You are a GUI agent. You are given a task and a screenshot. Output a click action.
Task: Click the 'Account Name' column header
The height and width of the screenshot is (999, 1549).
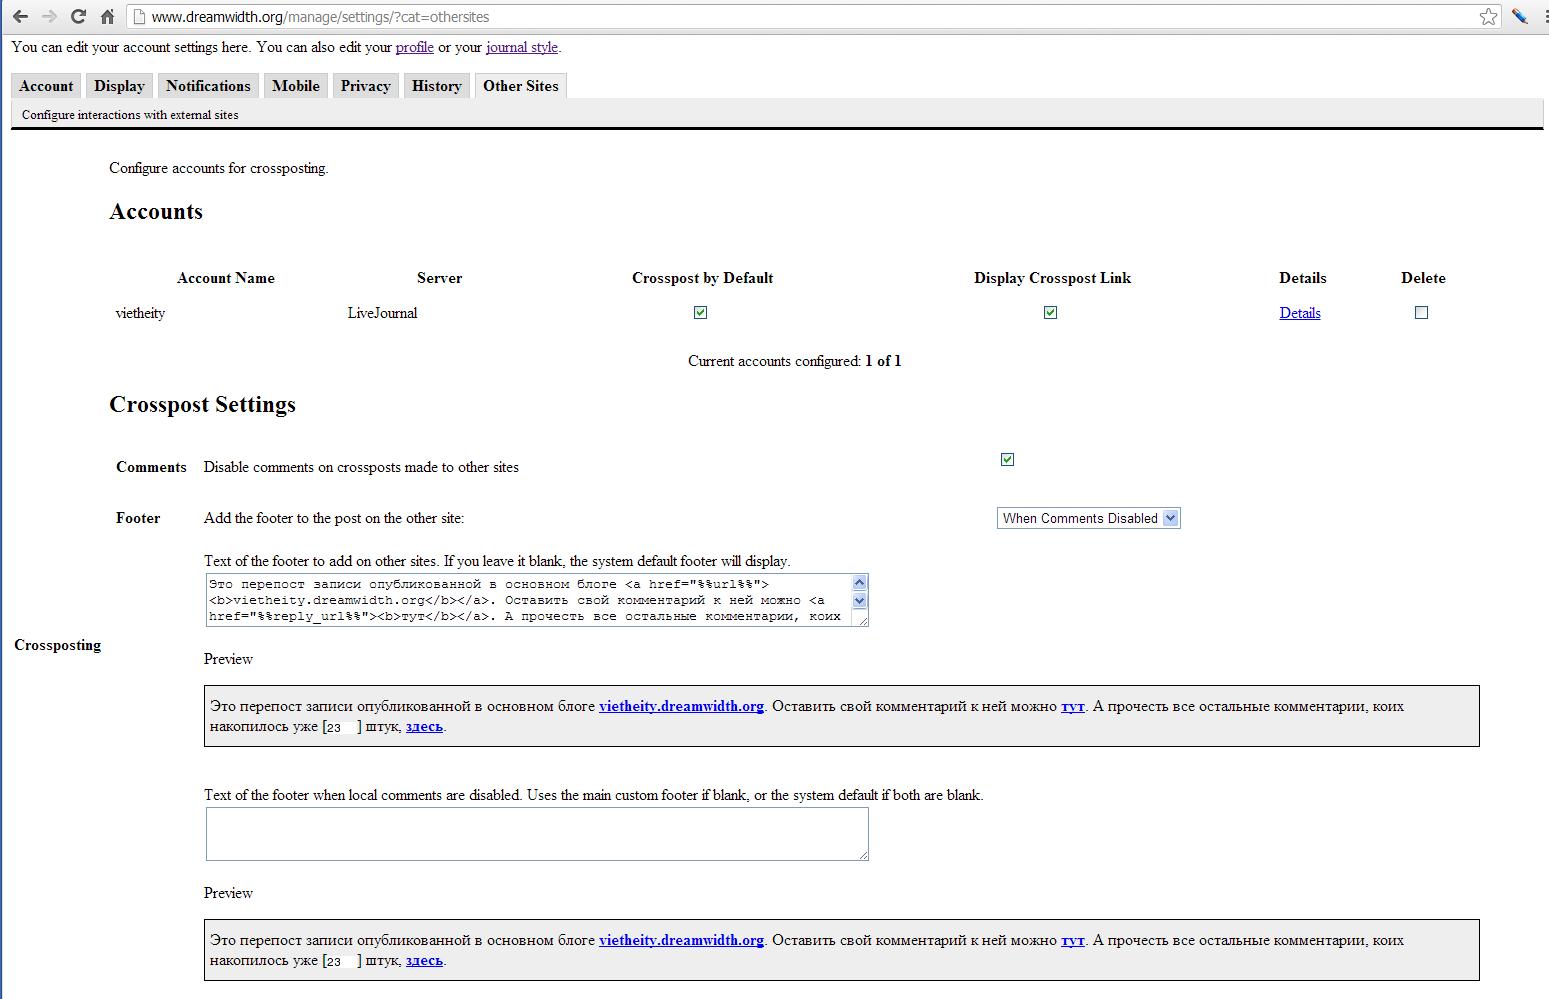[226, 278]
